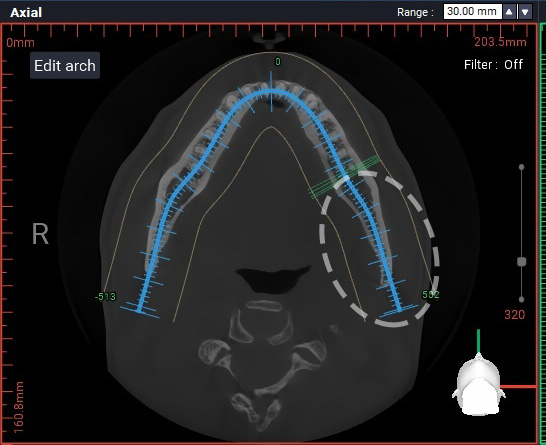Click the blue arch curve at midline
The image size is (546, 445).
point(272,92)
